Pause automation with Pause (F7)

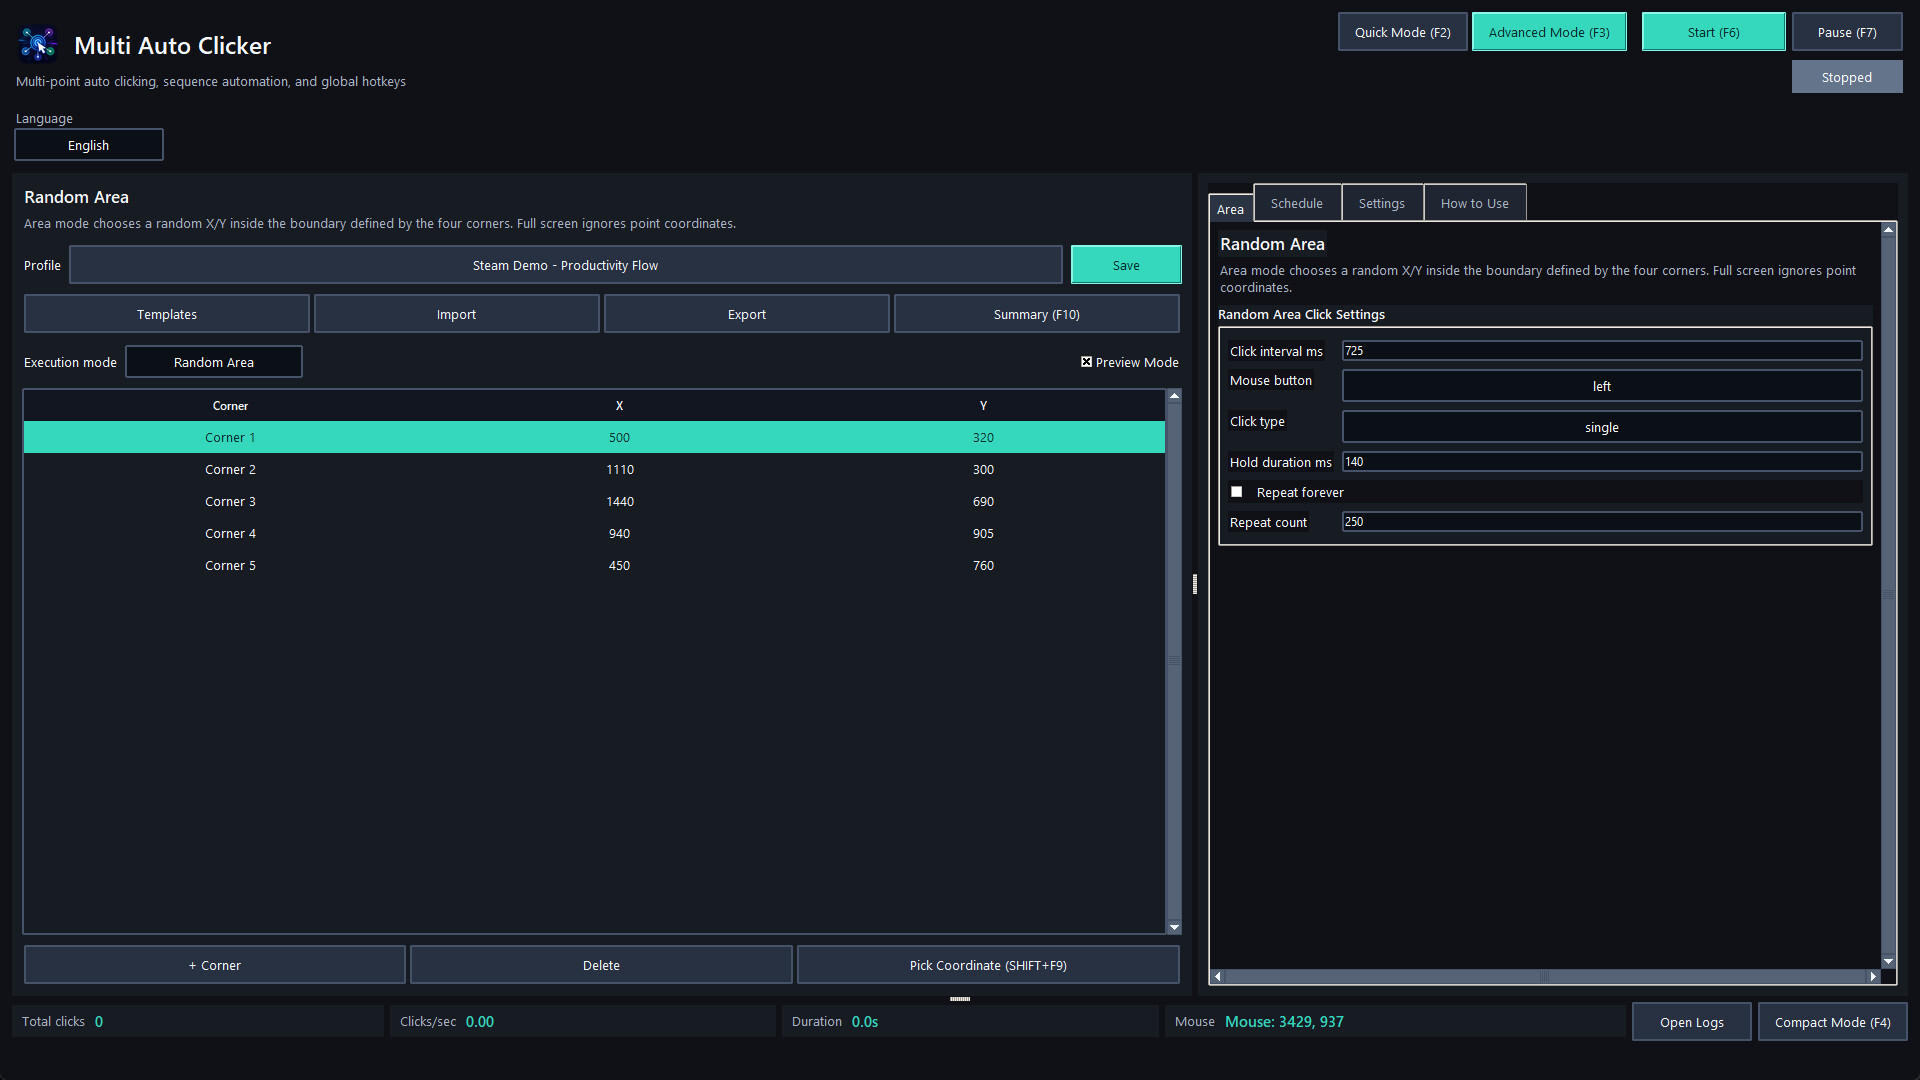click(1846, 32)
